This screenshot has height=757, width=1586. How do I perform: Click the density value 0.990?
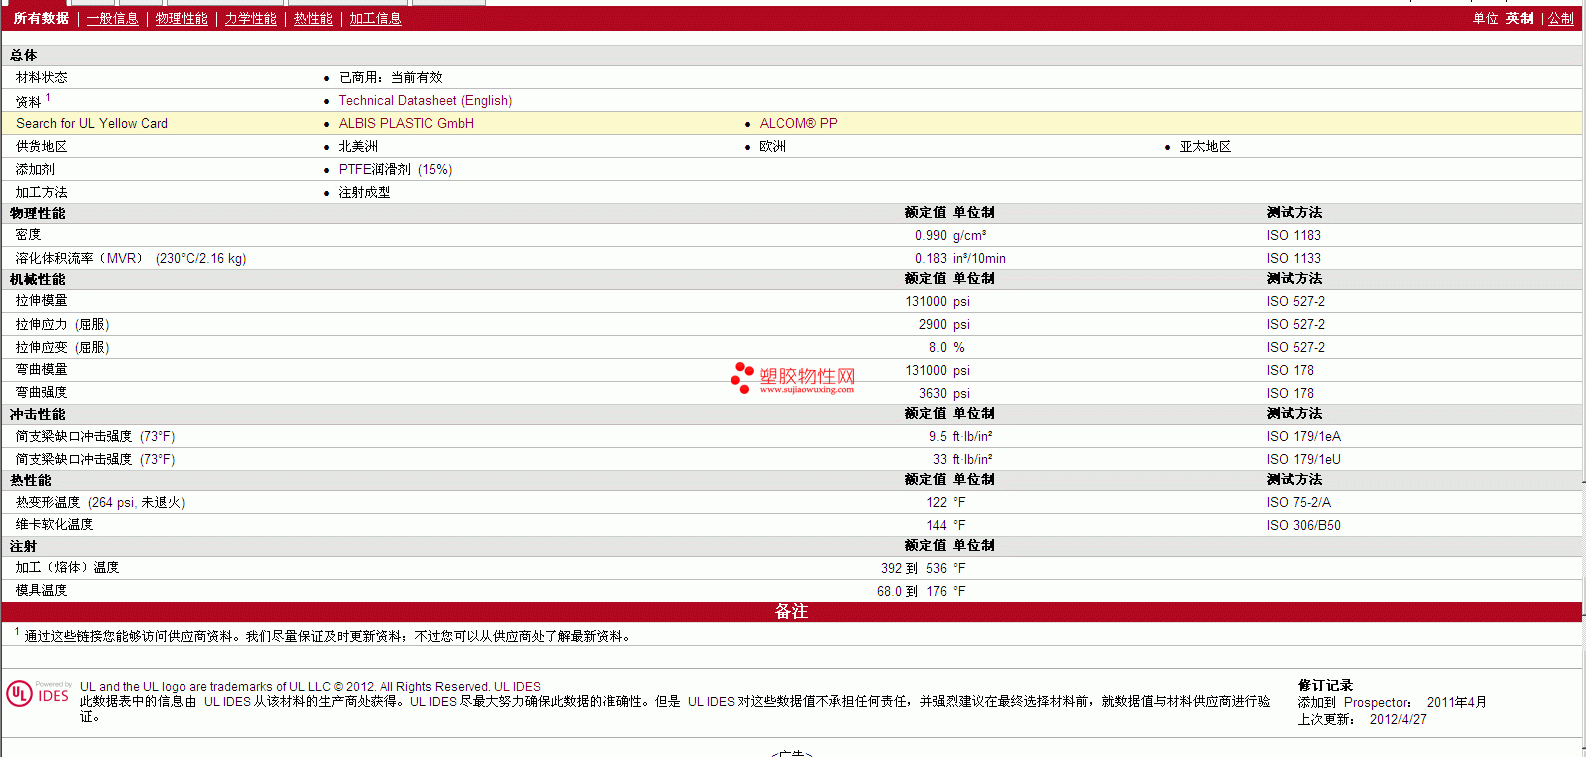(x=930, y=236)
